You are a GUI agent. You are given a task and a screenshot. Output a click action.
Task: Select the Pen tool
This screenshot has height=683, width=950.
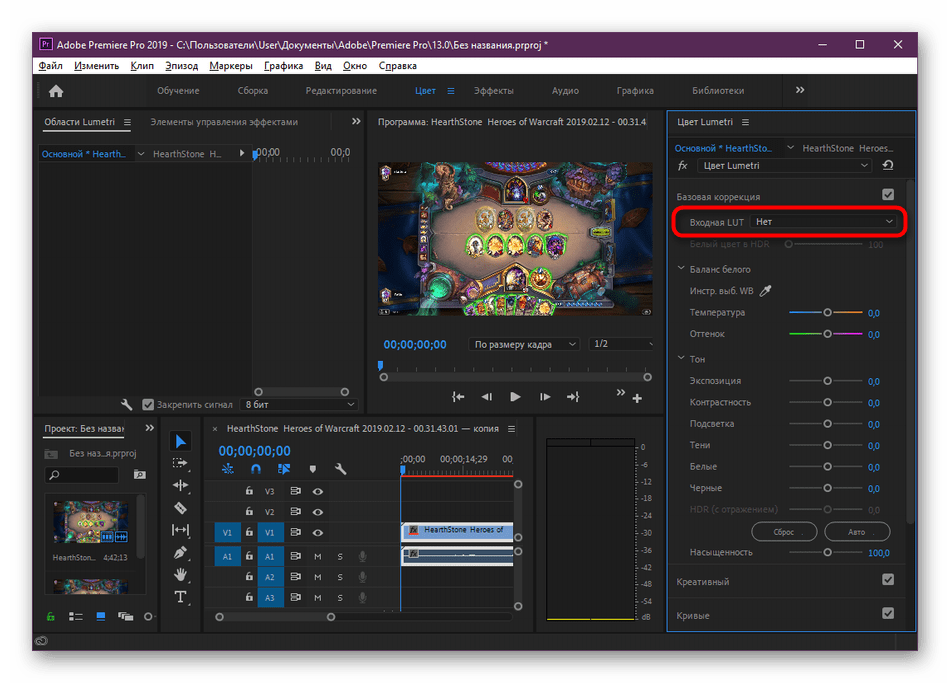[x=180, y=552]
